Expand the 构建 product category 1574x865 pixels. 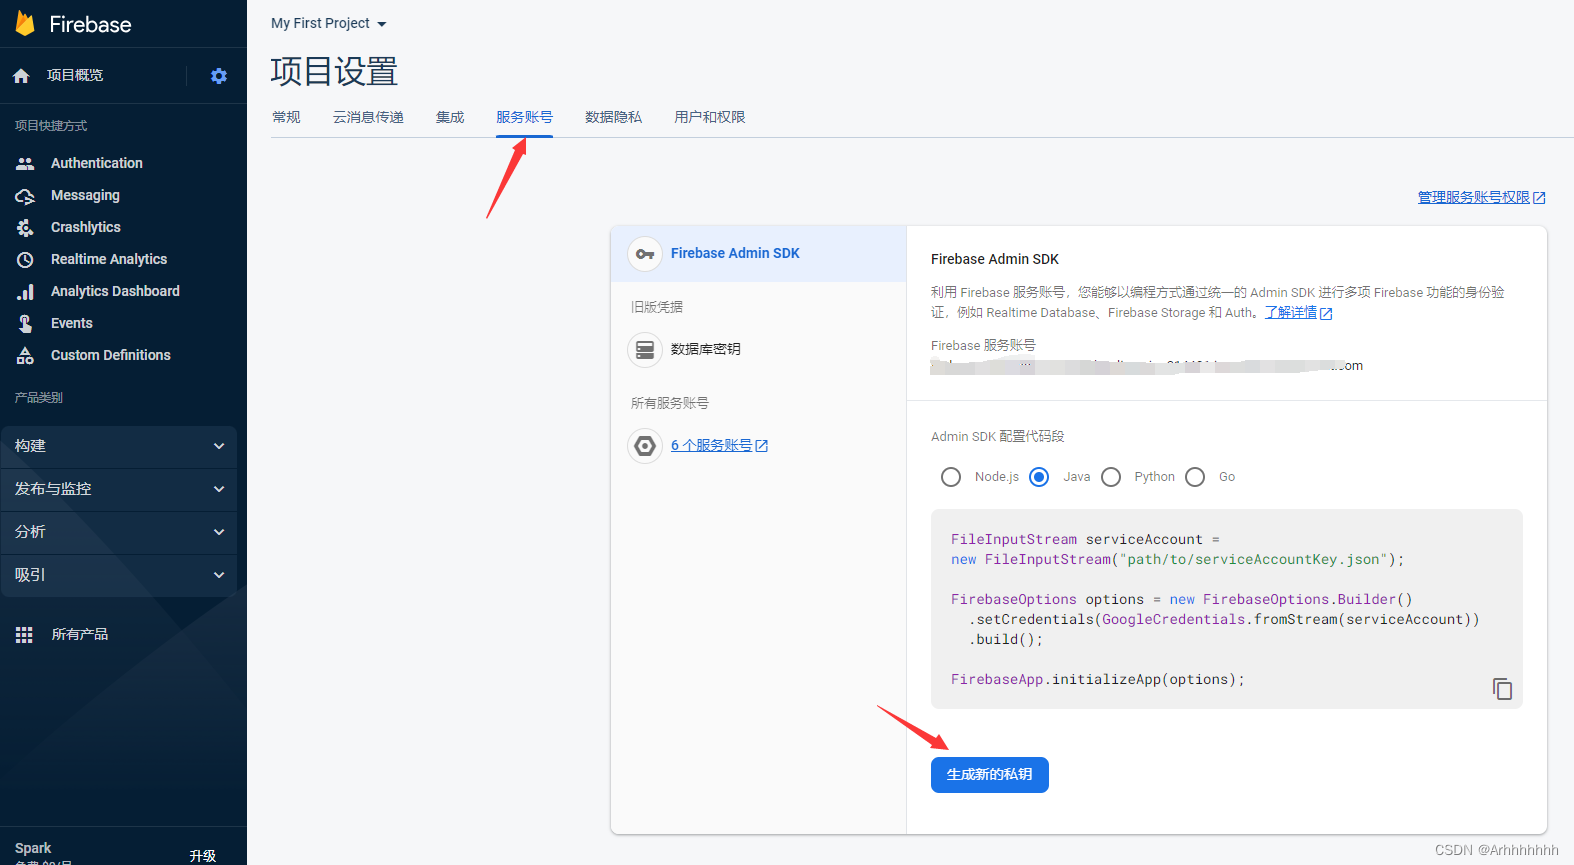coord(119,447)
